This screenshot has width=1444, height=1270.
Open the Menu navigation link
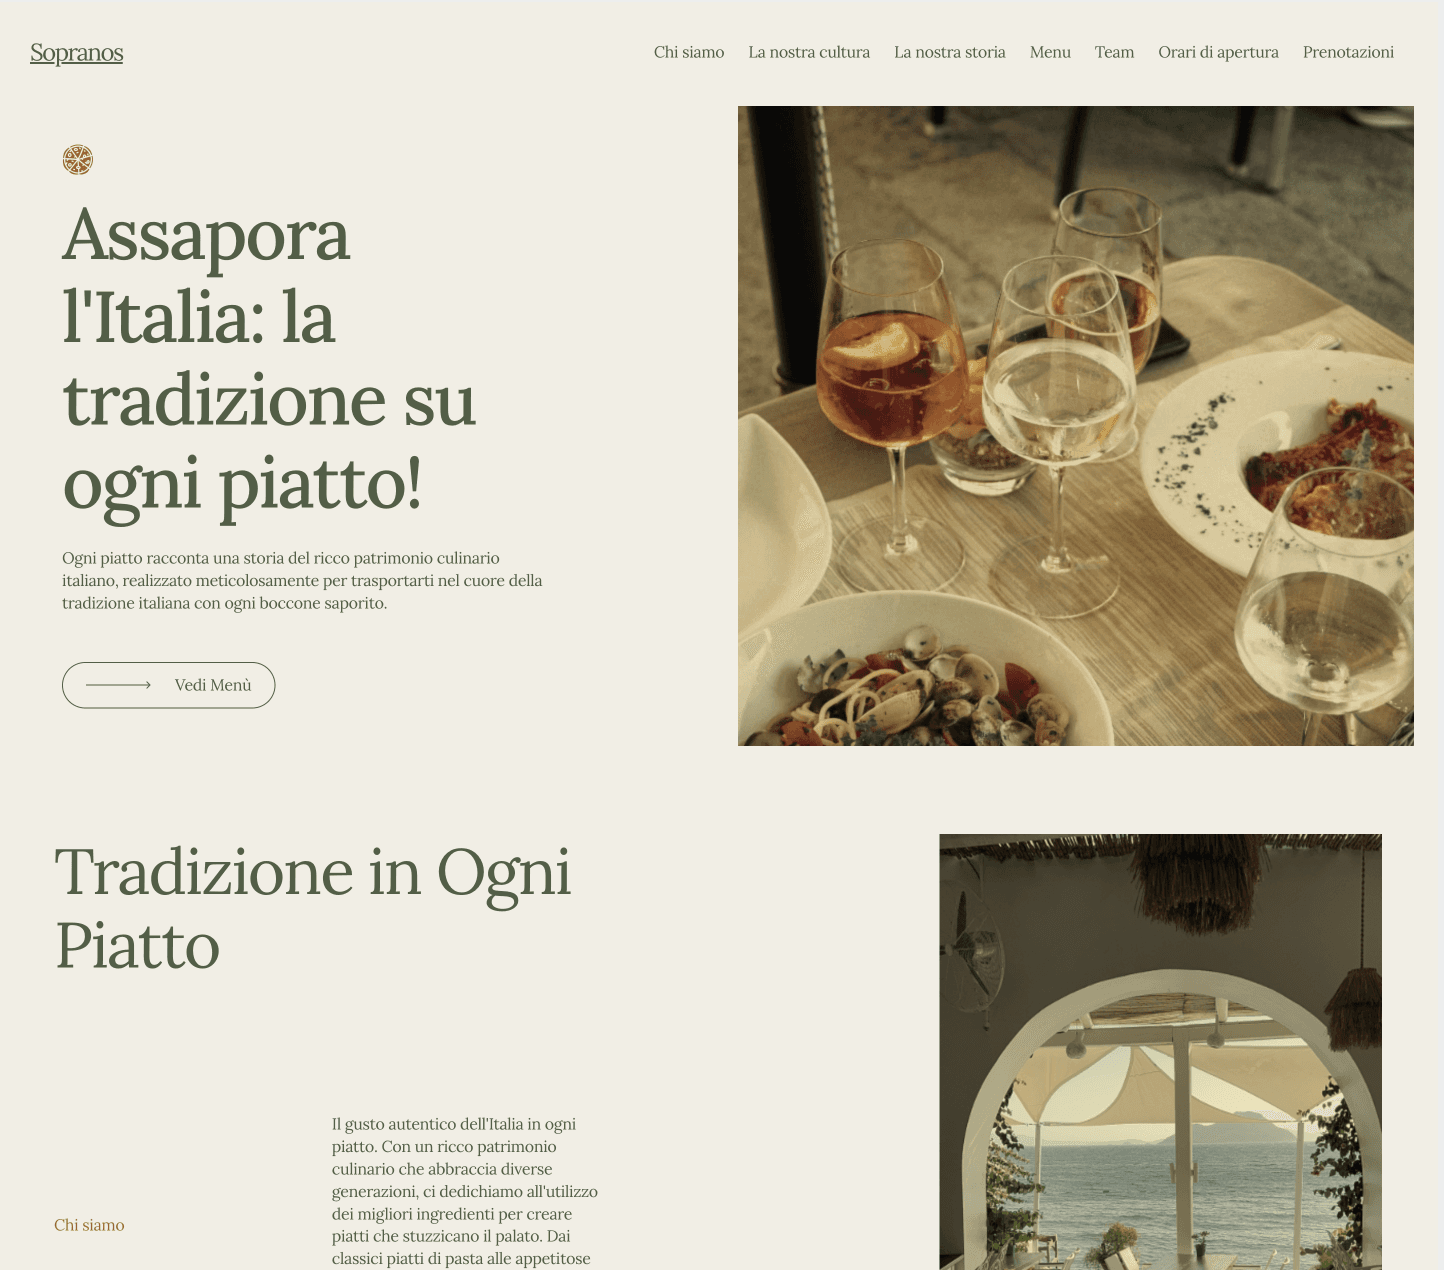[1050, 52]
